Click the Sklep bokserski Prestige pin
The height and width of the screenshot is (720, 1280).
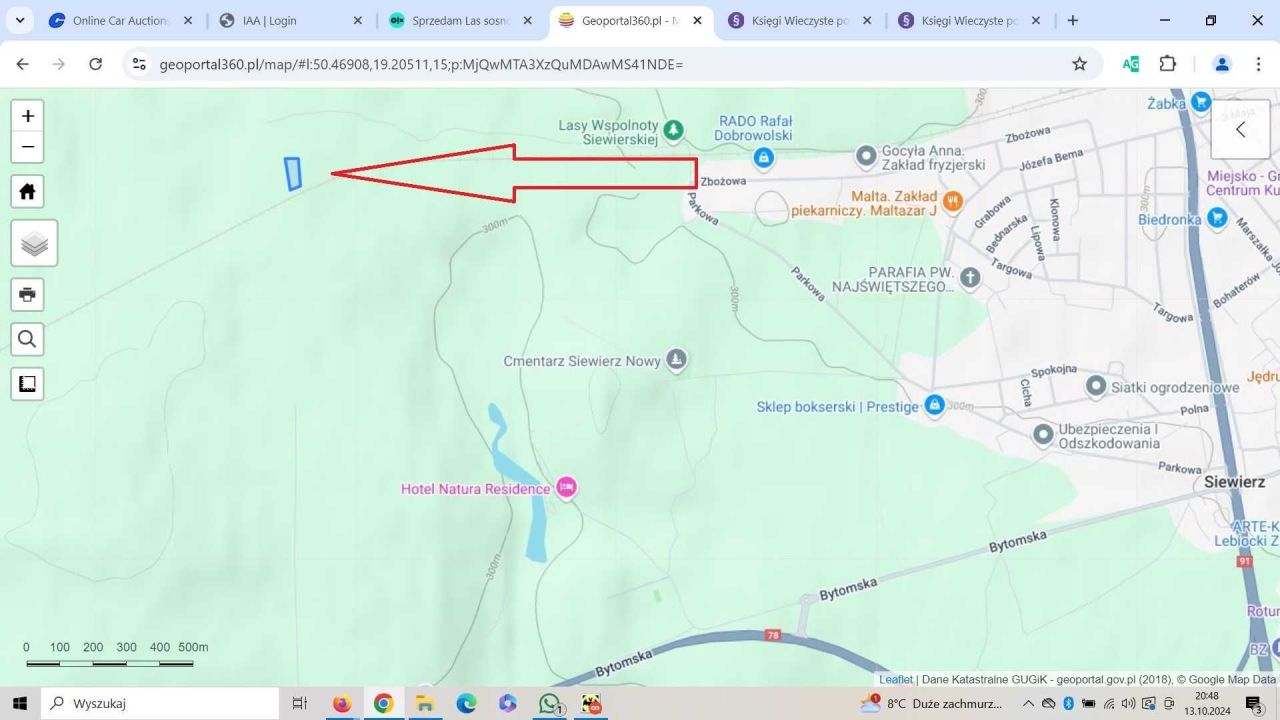click(934, 405)
